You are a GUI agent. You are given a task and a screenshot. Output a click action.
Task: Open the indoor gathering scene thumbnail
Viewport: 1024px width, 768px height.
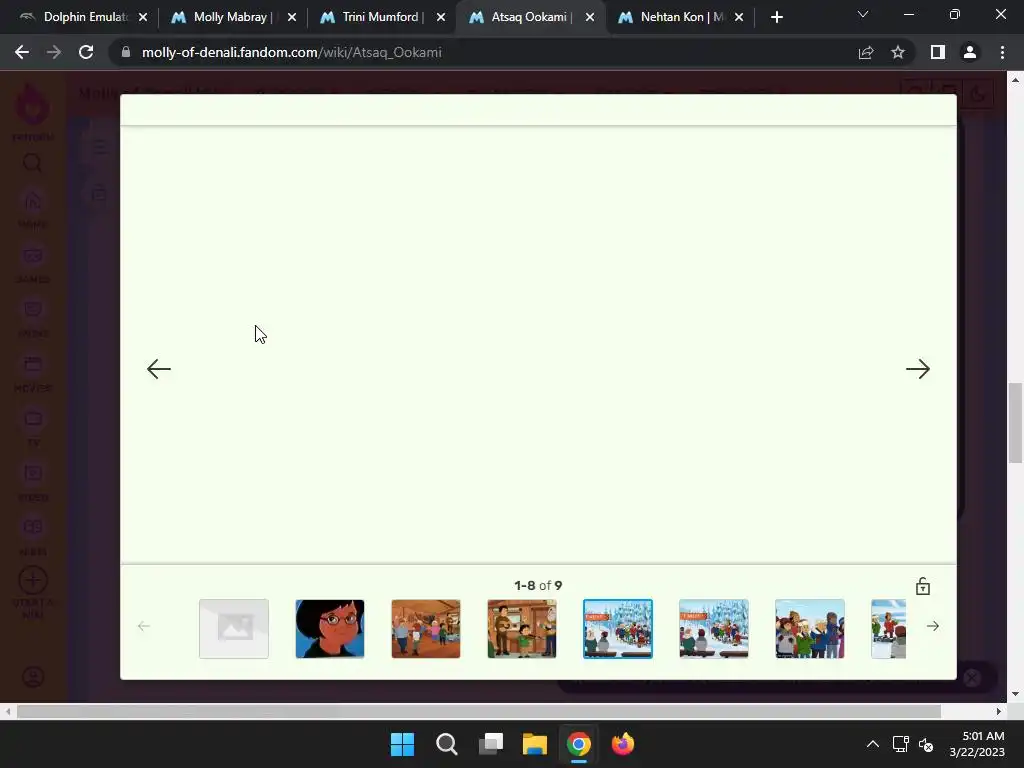coord(426,629)
